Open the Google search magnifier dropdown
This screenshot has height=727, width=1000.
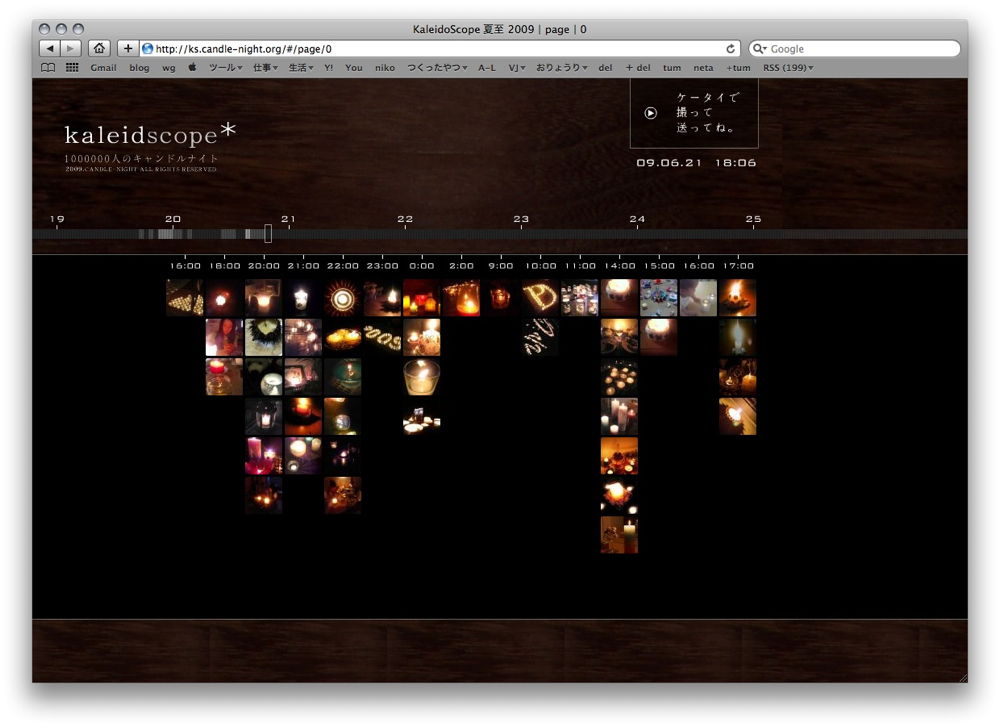pos(759,48)
